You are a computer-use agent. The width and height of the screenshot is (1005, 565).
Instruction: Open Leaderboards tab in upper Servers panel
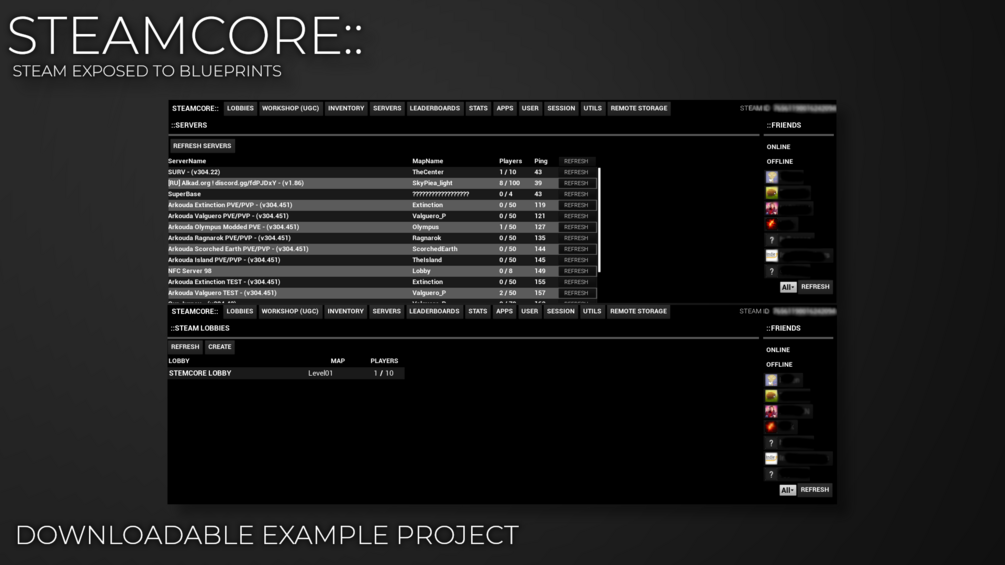(x=435, y=108)
